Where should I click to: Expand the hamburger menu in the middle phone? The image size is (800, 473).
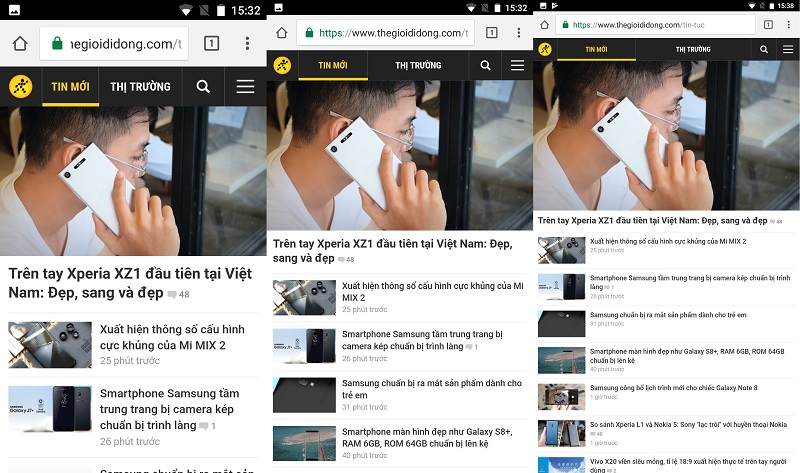(x=517, y=65)
